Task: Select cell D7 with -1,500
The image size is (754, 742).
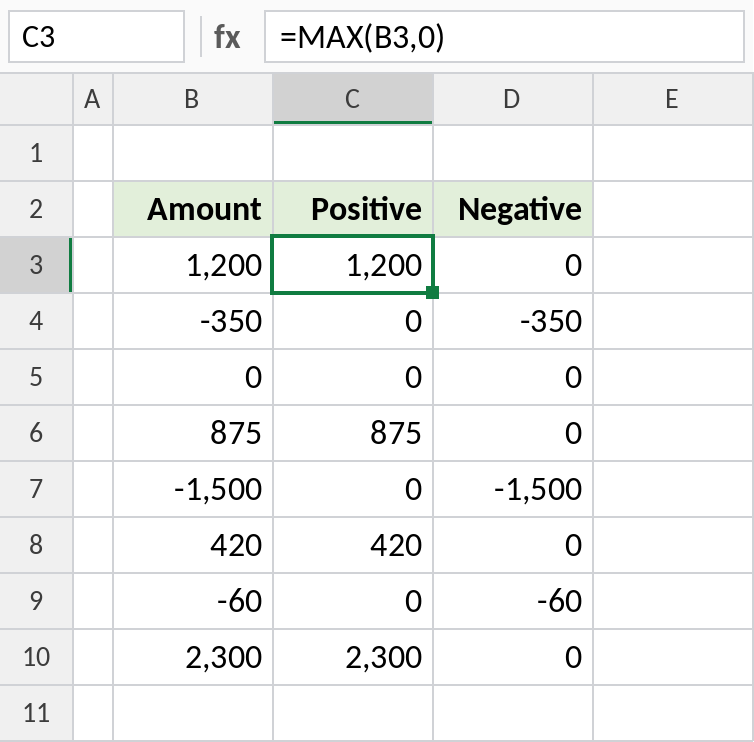Action: coord(513,489)
